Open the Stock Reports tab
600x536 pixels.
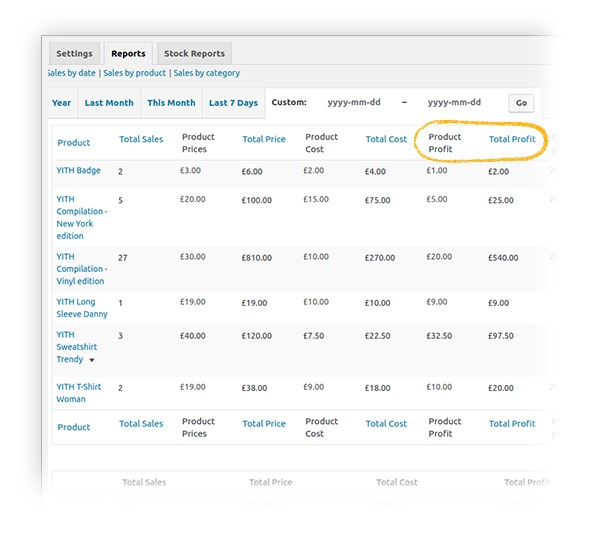195,53
